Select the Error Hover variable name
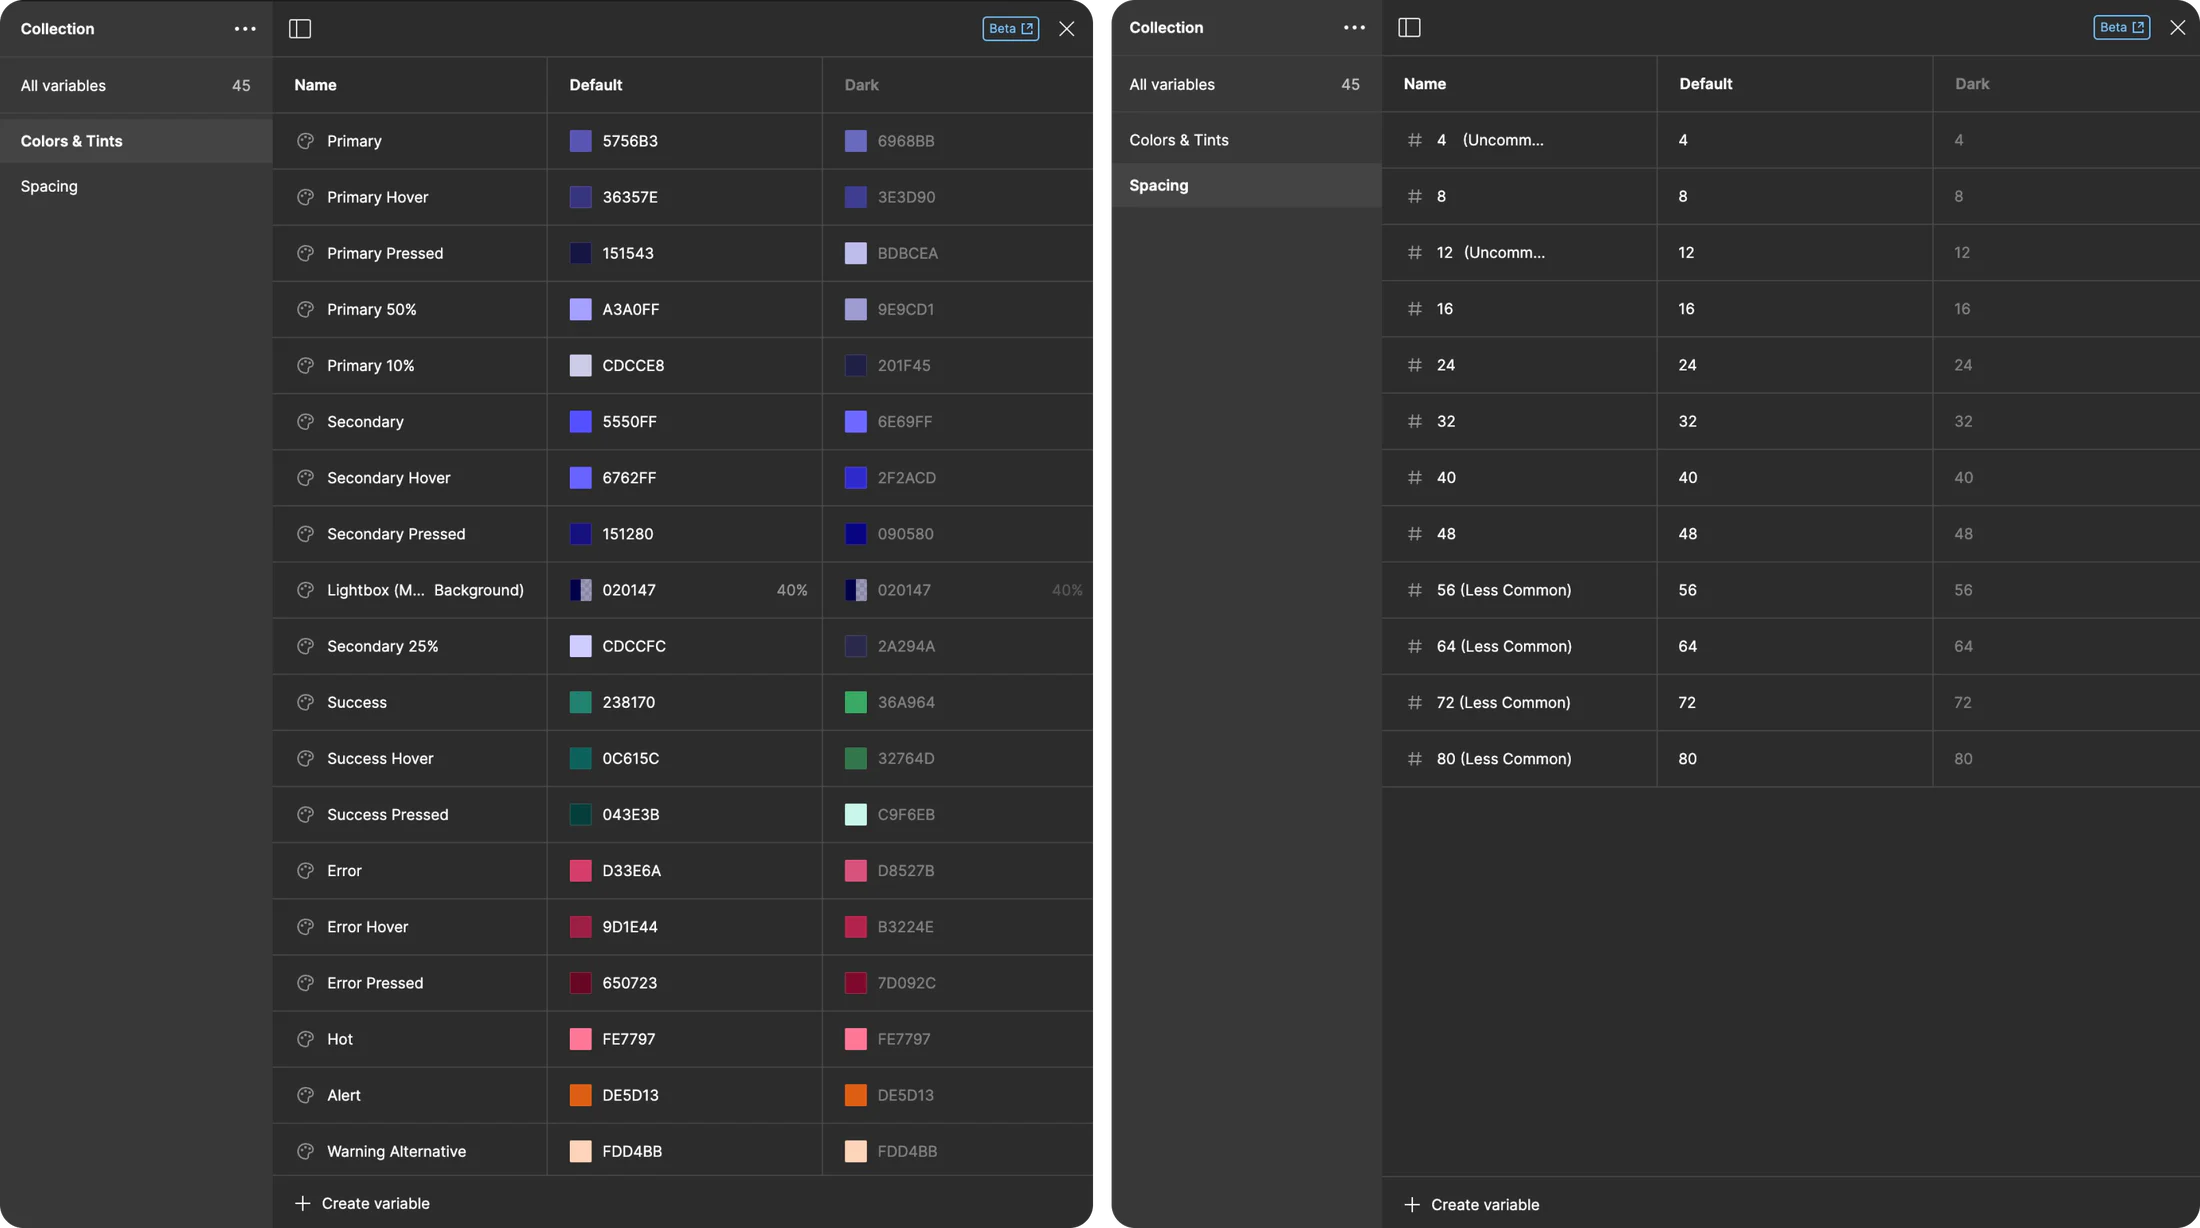The height and width of the screenshot is (1228, 2200). [368, 927]
